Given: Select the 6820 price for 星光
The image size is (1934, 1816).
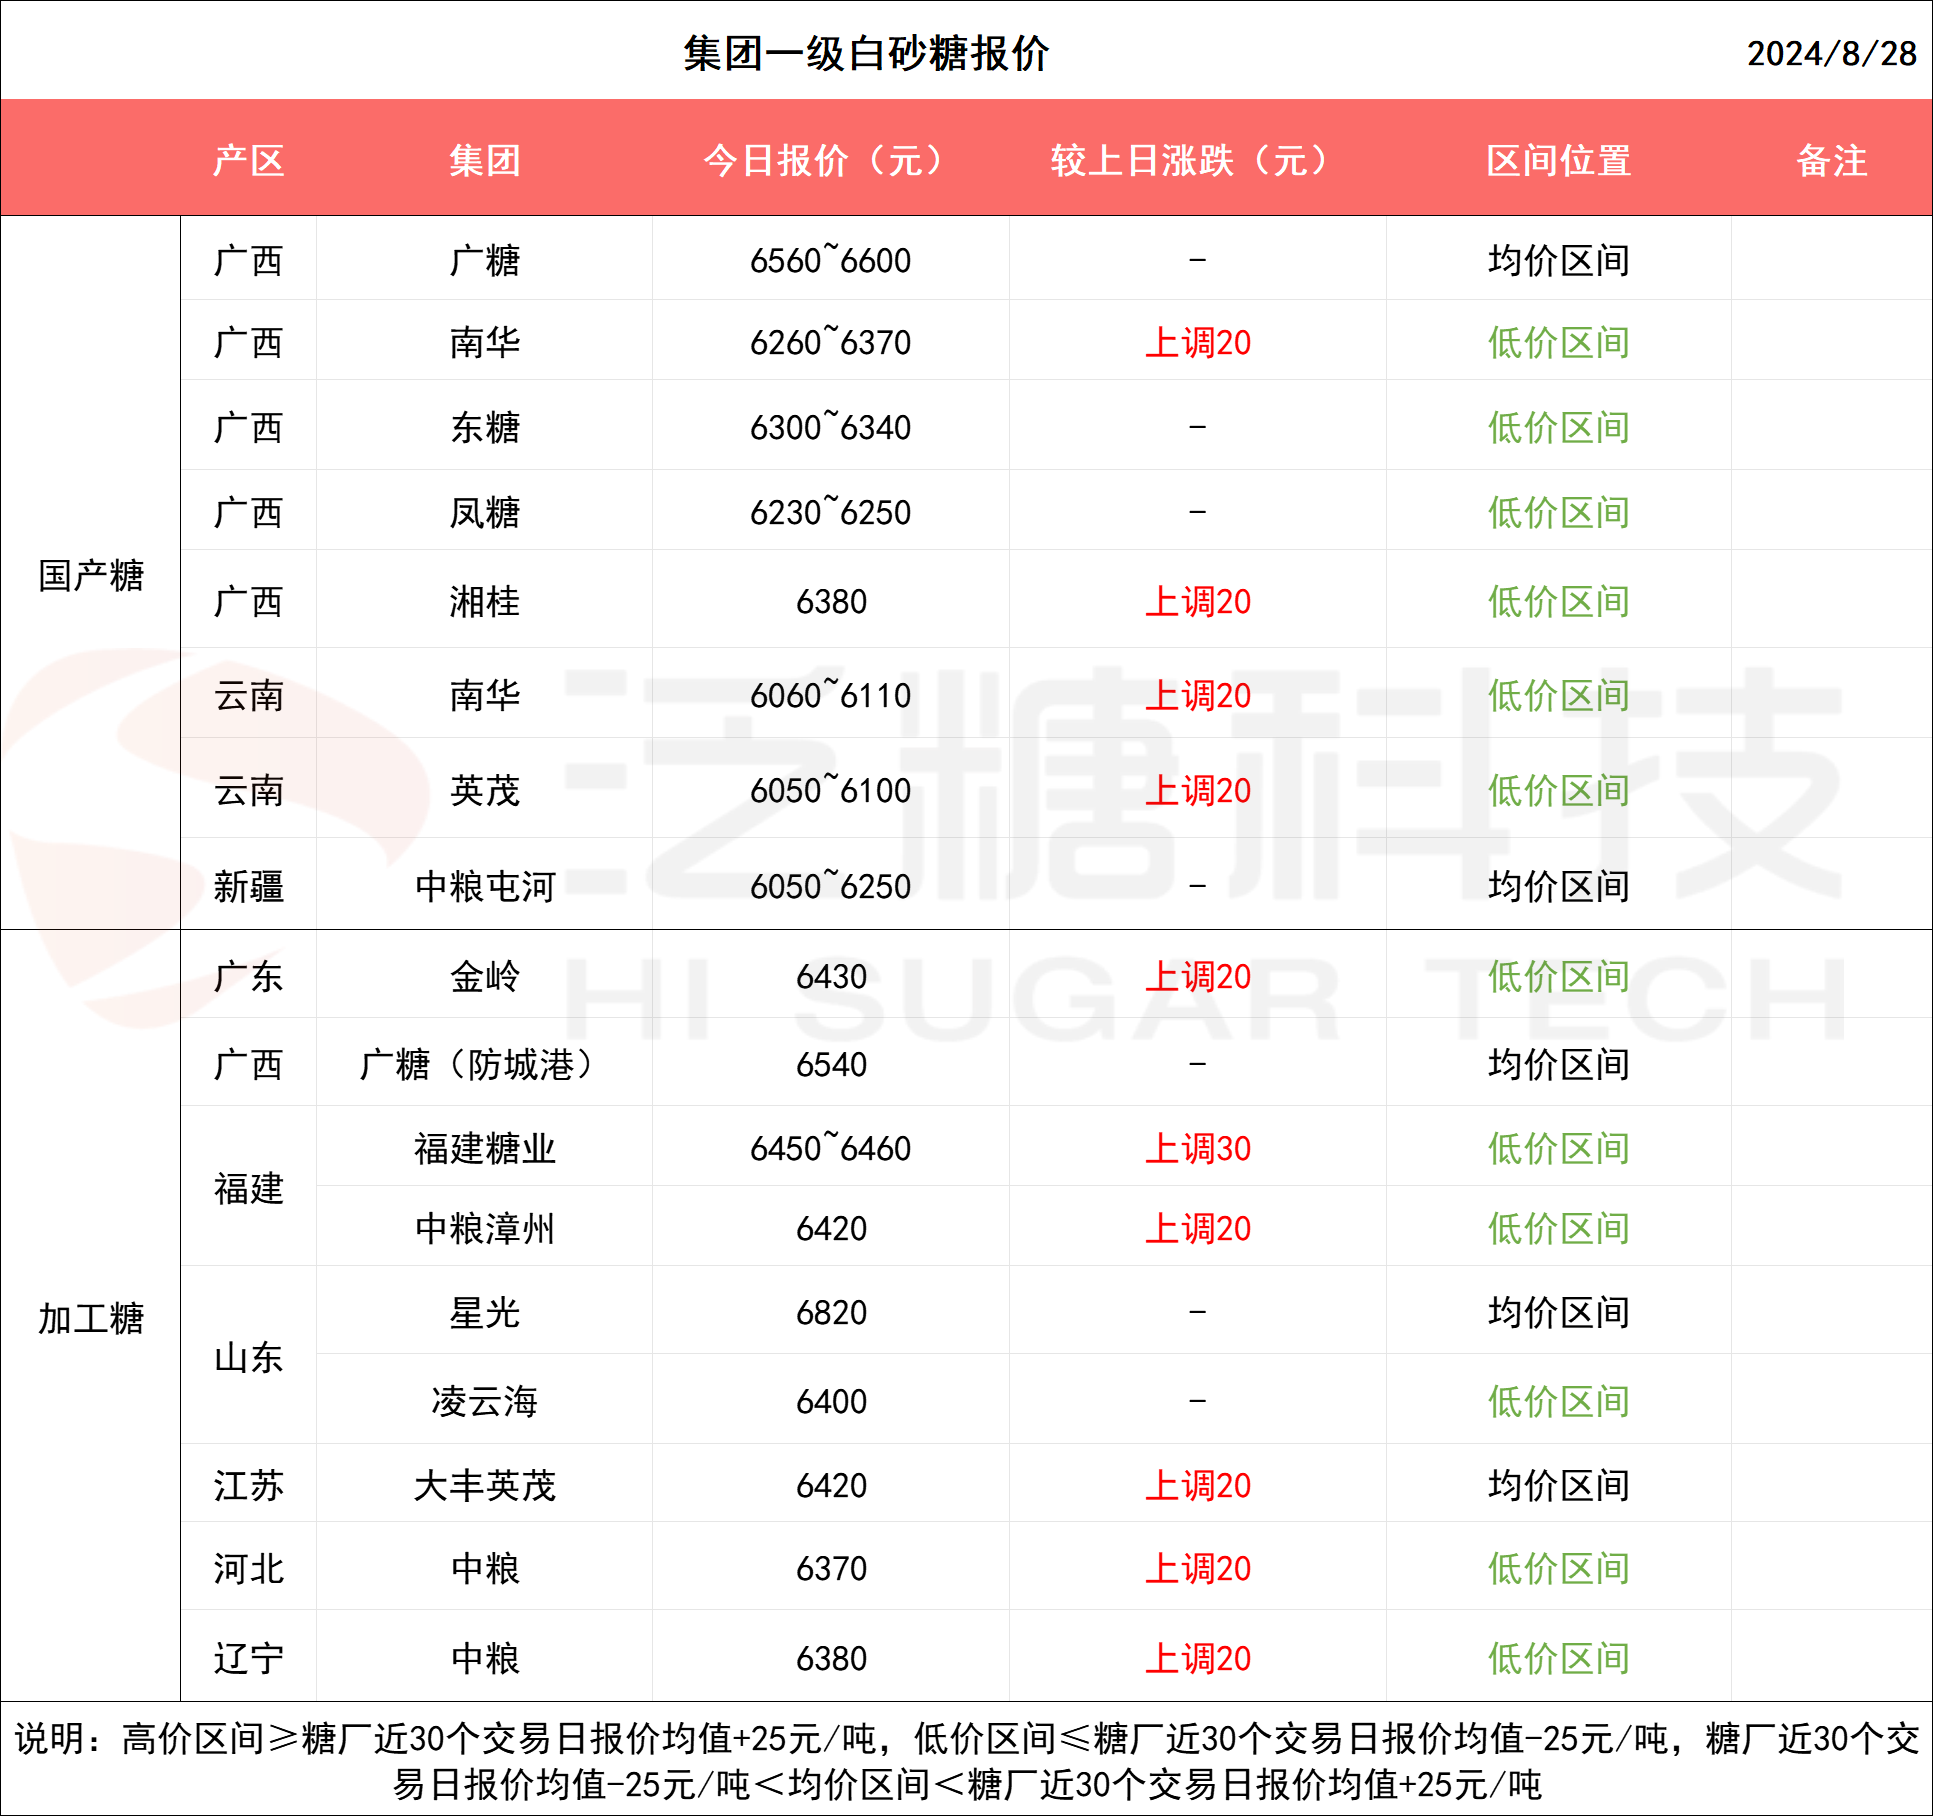Looking at the screenshot, I should 830,1312.
